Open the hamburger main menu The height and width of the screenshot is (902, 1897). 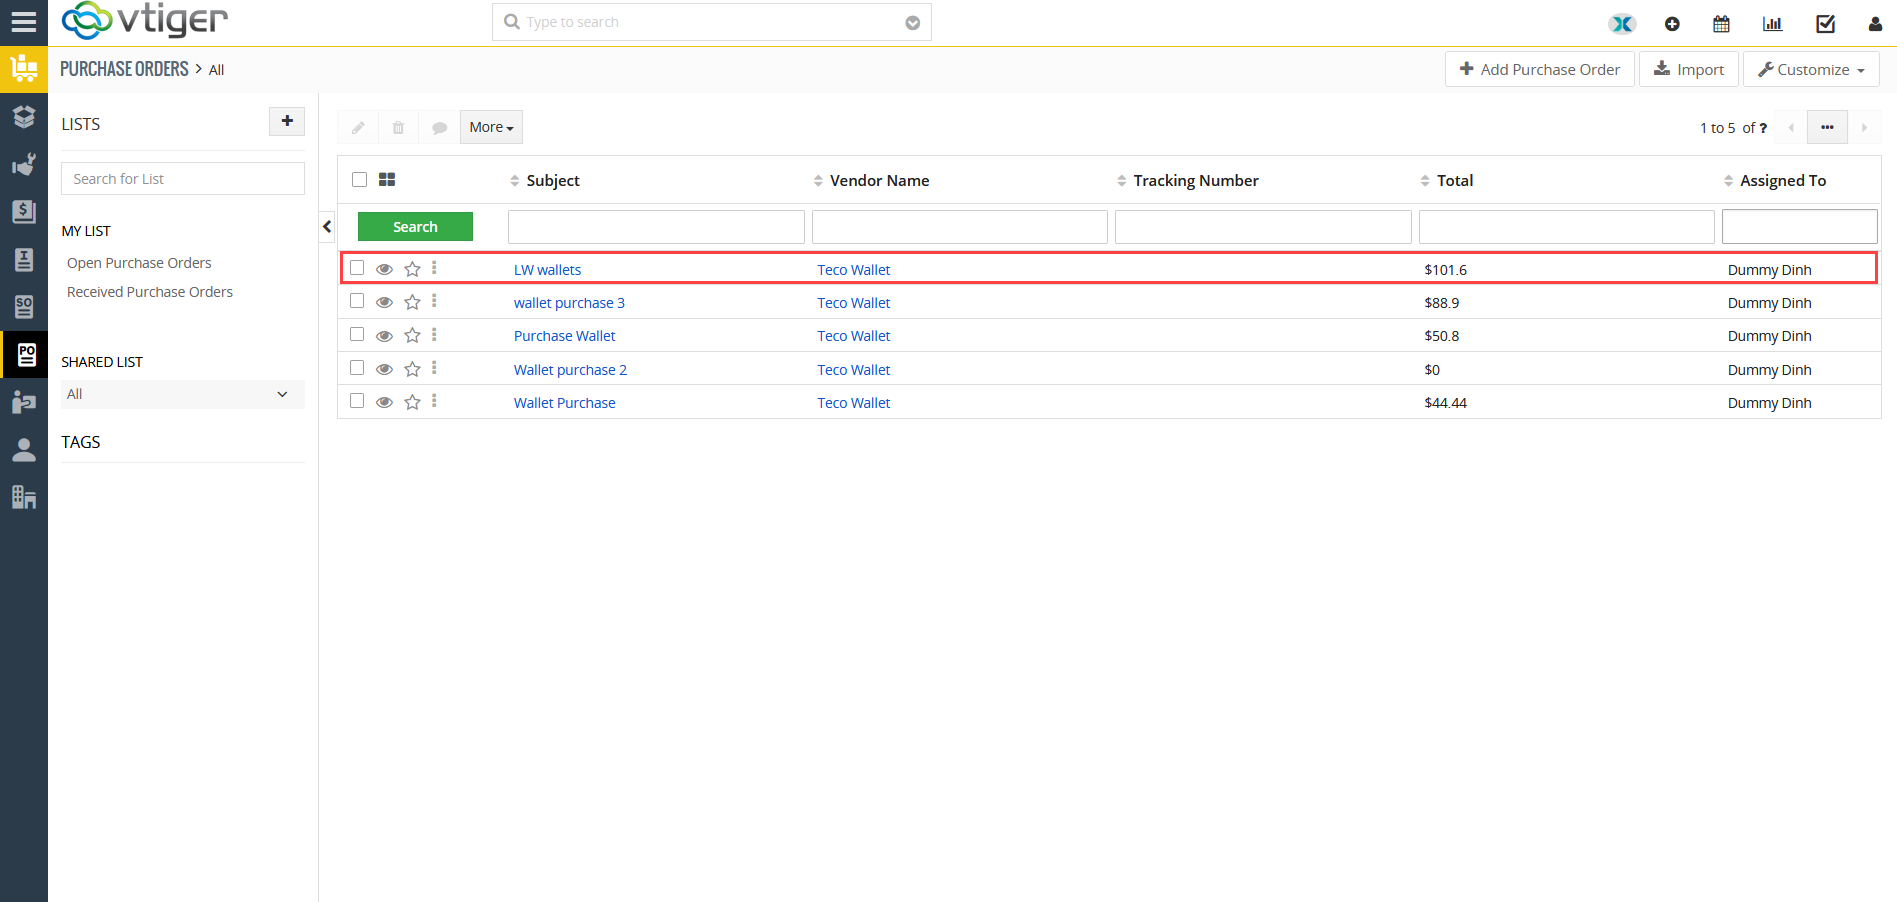pyautogui.click(x=23, y=22)
